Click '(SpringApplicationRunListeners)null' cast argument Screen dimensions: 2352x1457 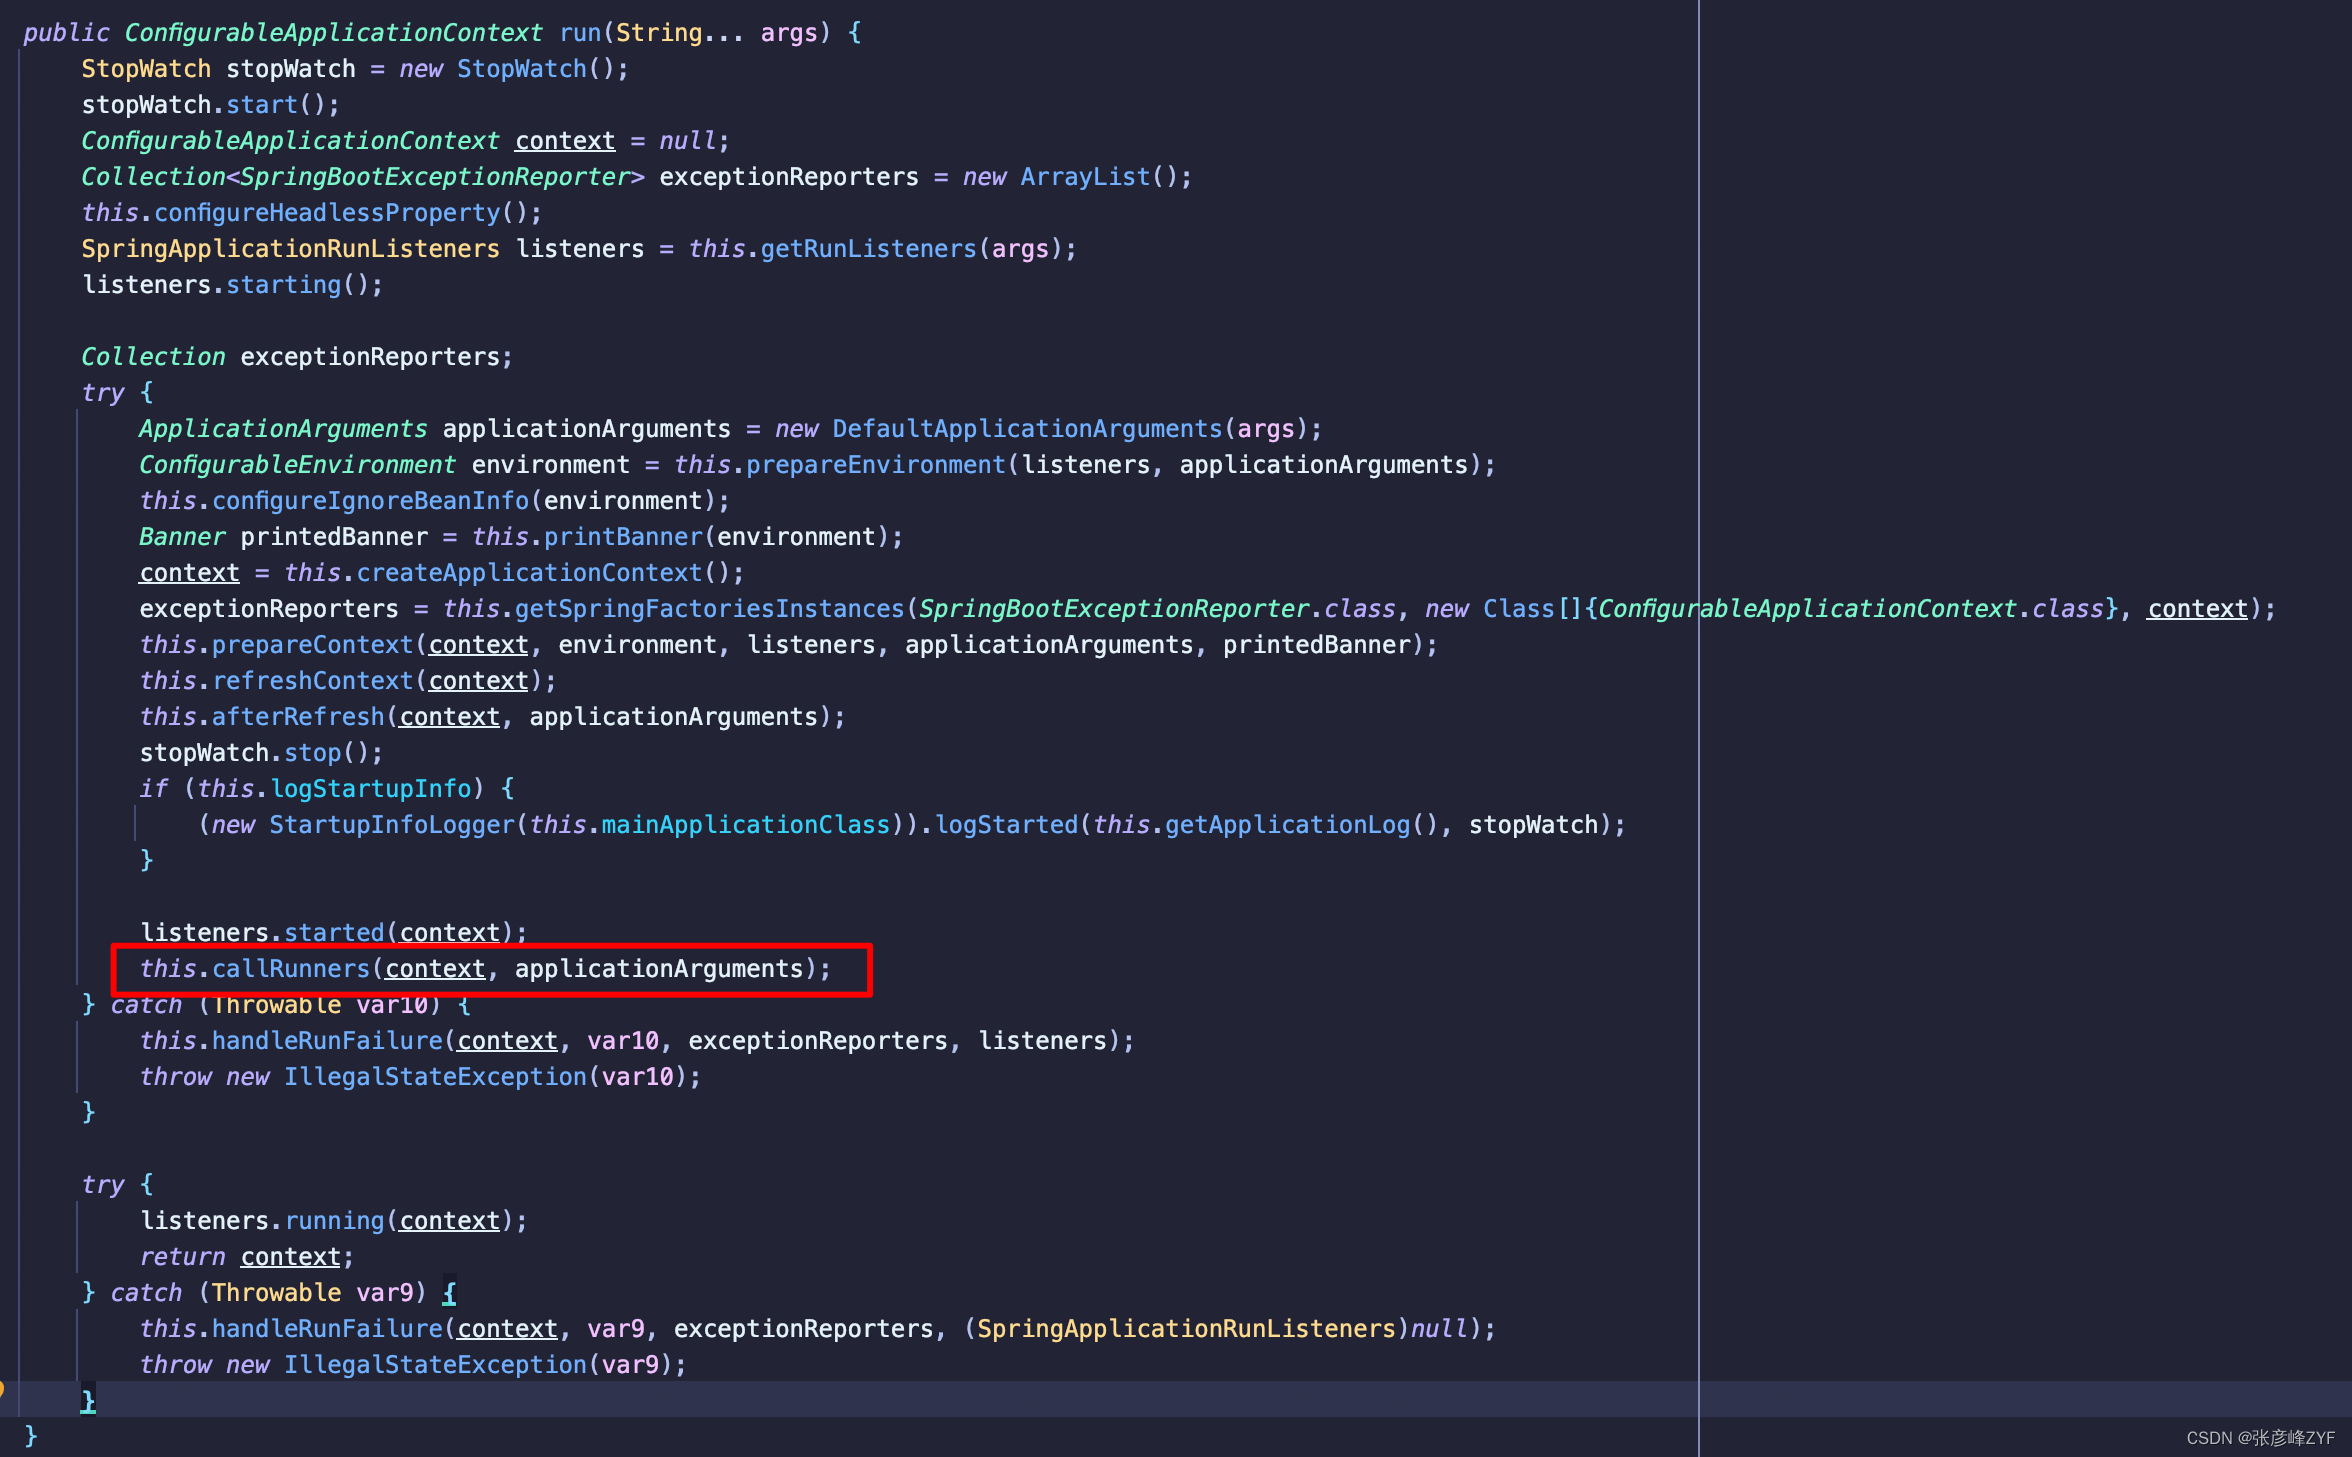(1216, 1329)
